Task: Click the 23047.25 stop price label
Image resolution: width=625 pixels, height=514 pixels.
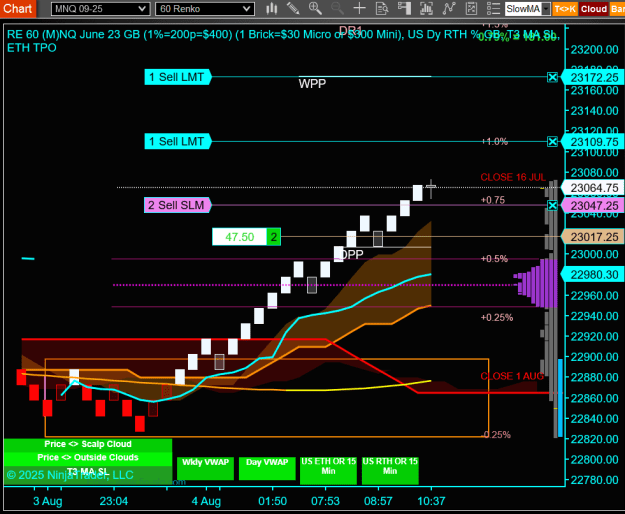Action: pos(593,206)
